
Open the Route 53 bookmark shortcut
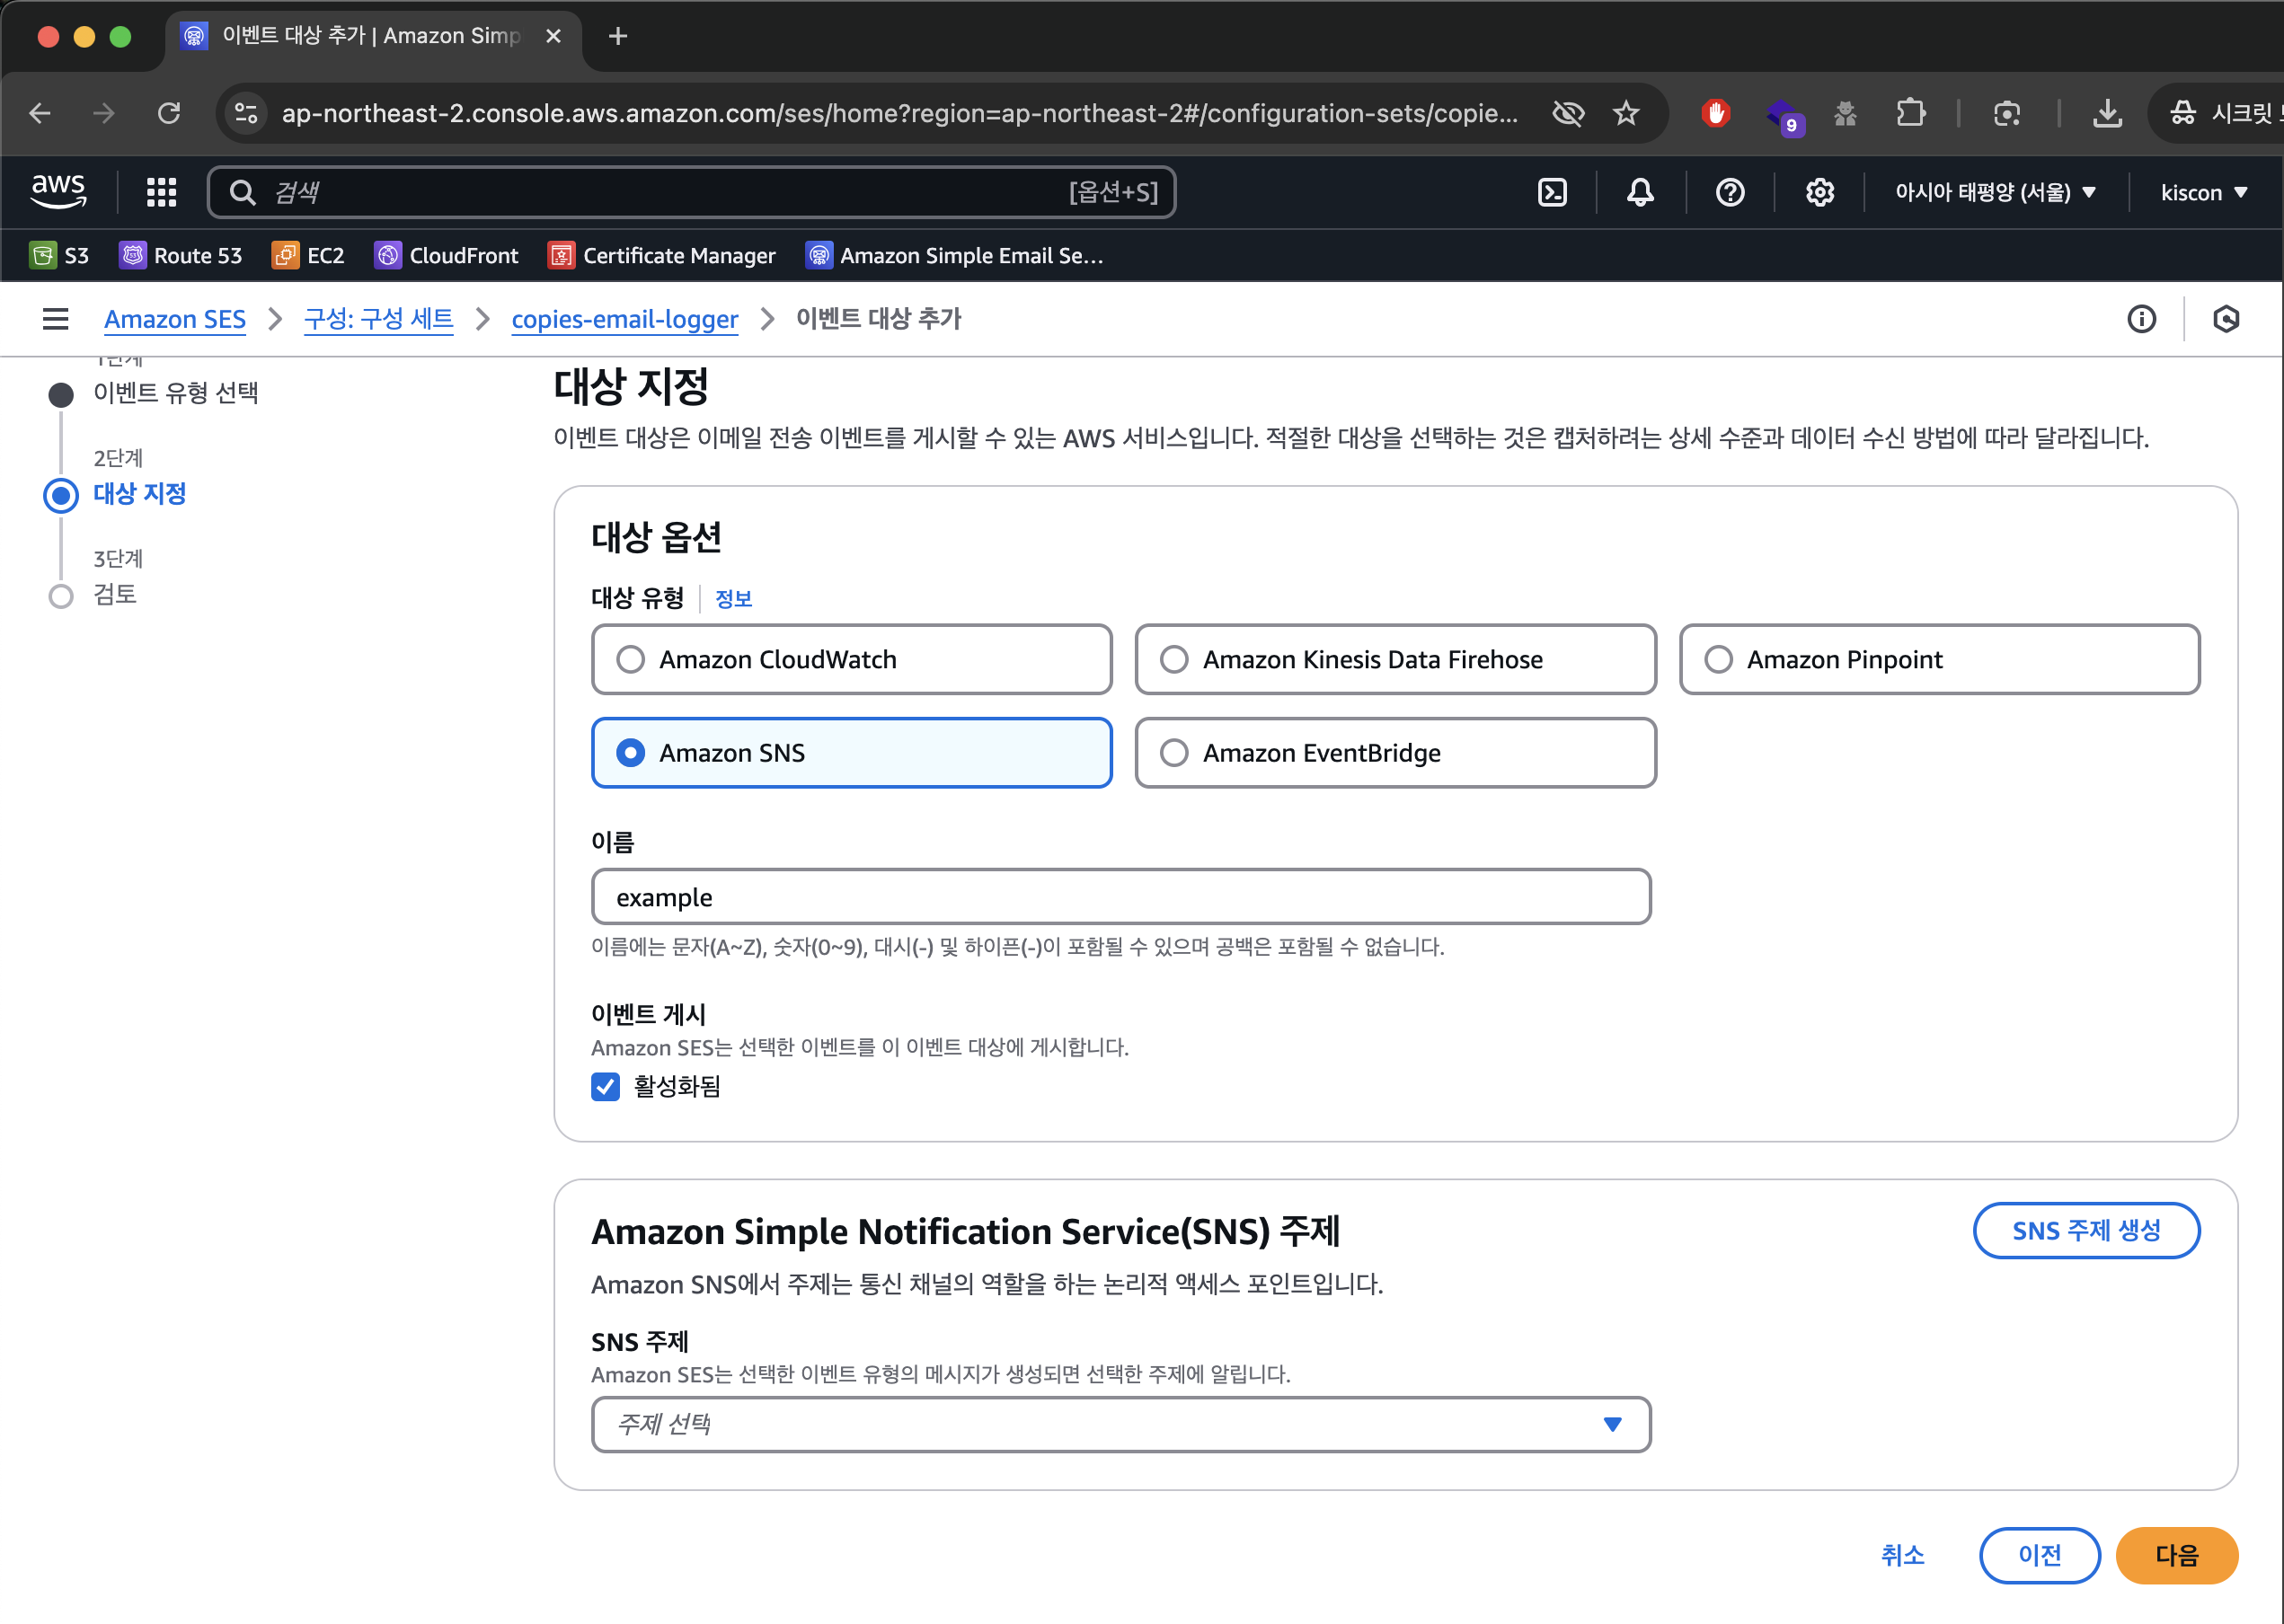tap(181, 256)
